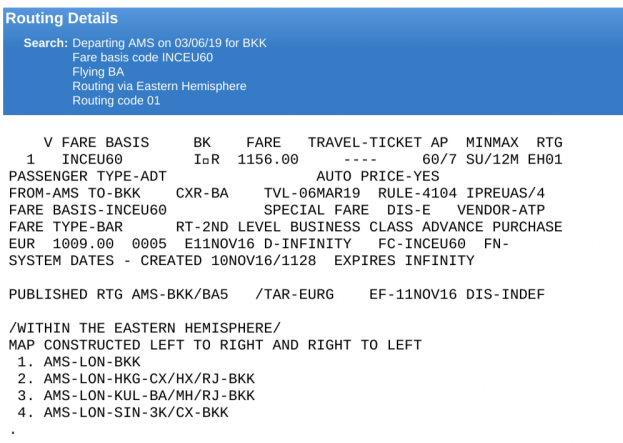Select the 'Routing via Eastern Hemisphere' line

coord(159,86)
